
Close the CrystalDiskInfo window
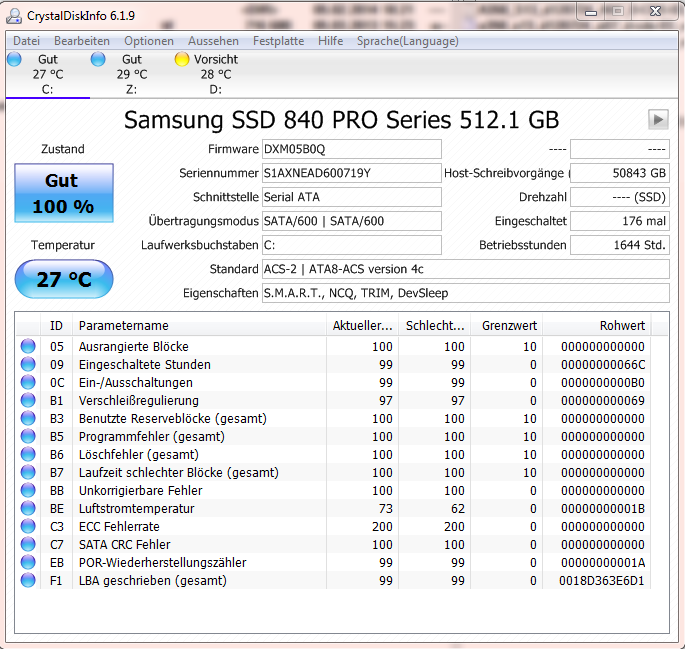click(x=655, y=12)
